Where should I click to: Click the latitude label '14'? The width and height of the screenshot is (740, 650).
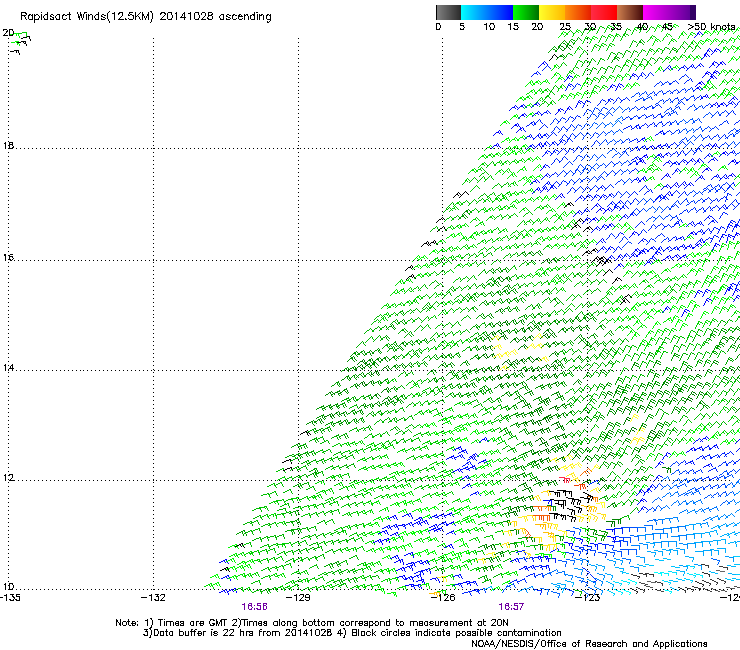[x=8, y=368]
